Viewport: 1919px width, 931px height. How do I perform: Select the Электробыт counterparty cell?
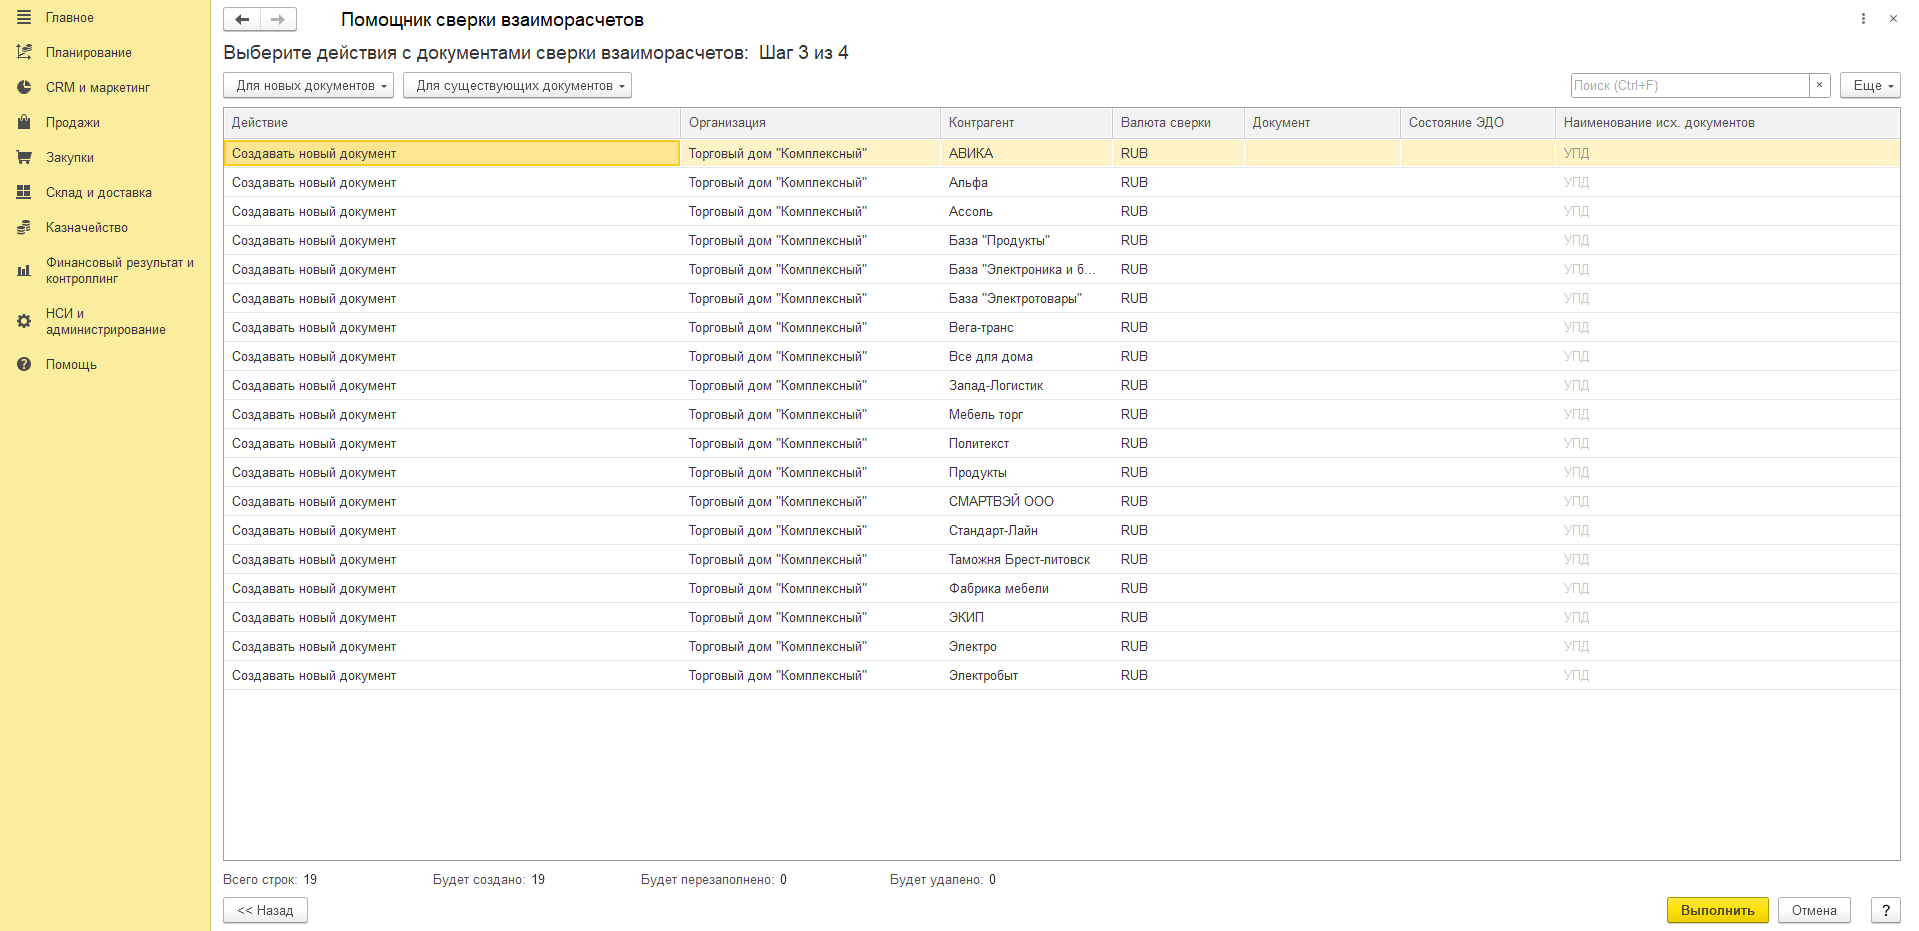[x=1026, y=675]
